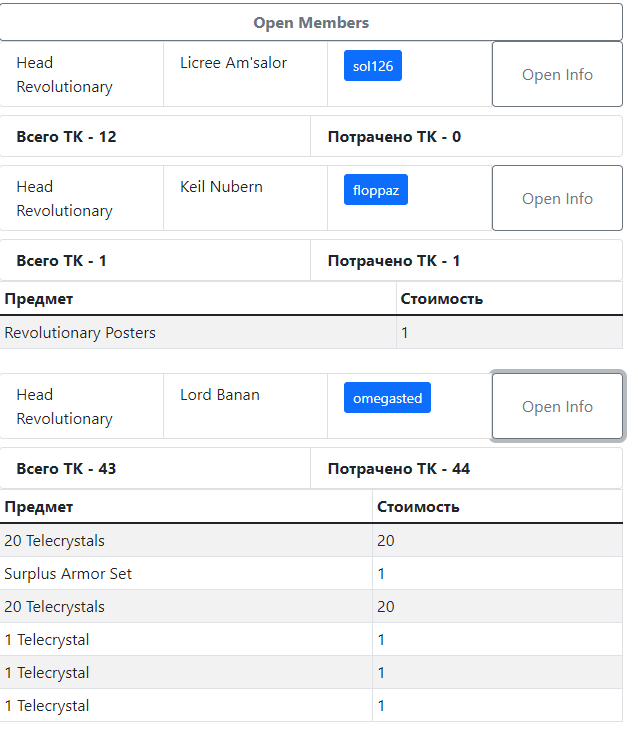Open Info for Licree Am'salor

[557, 74]
